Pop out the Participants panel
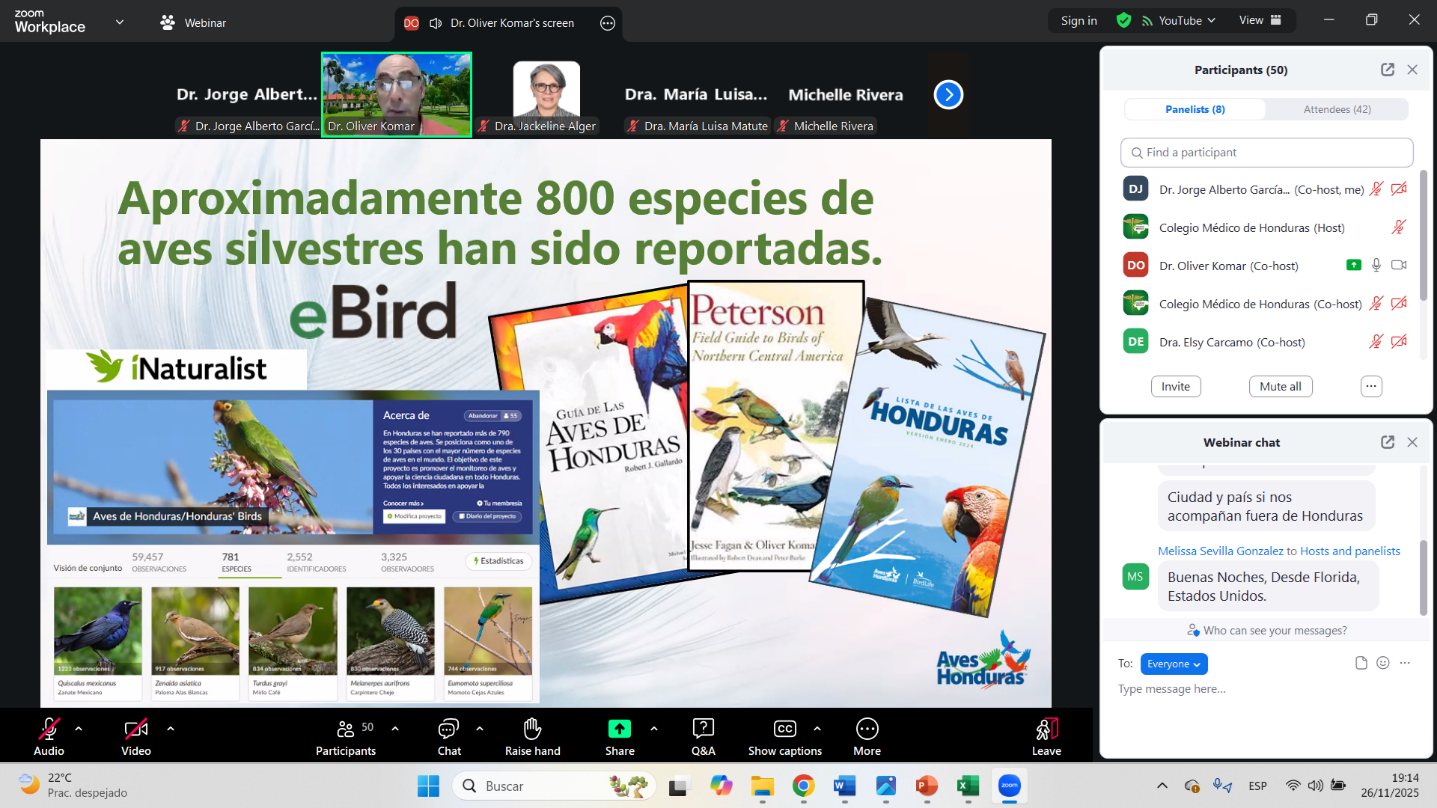This screenshot has width=1437, height=808. (x=1387, y=70)
